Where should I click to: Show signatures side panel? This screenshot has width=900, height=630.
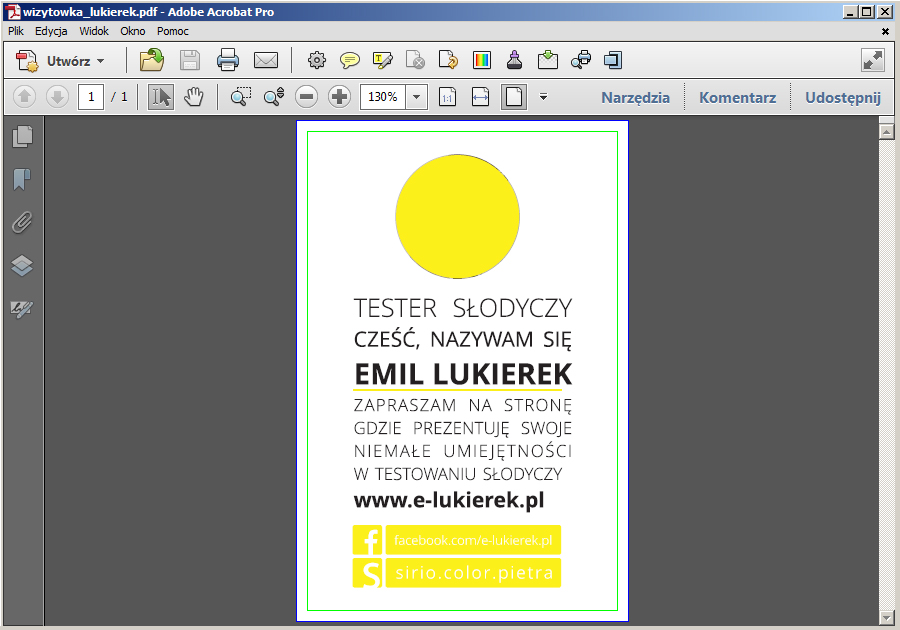pos(22,309)
